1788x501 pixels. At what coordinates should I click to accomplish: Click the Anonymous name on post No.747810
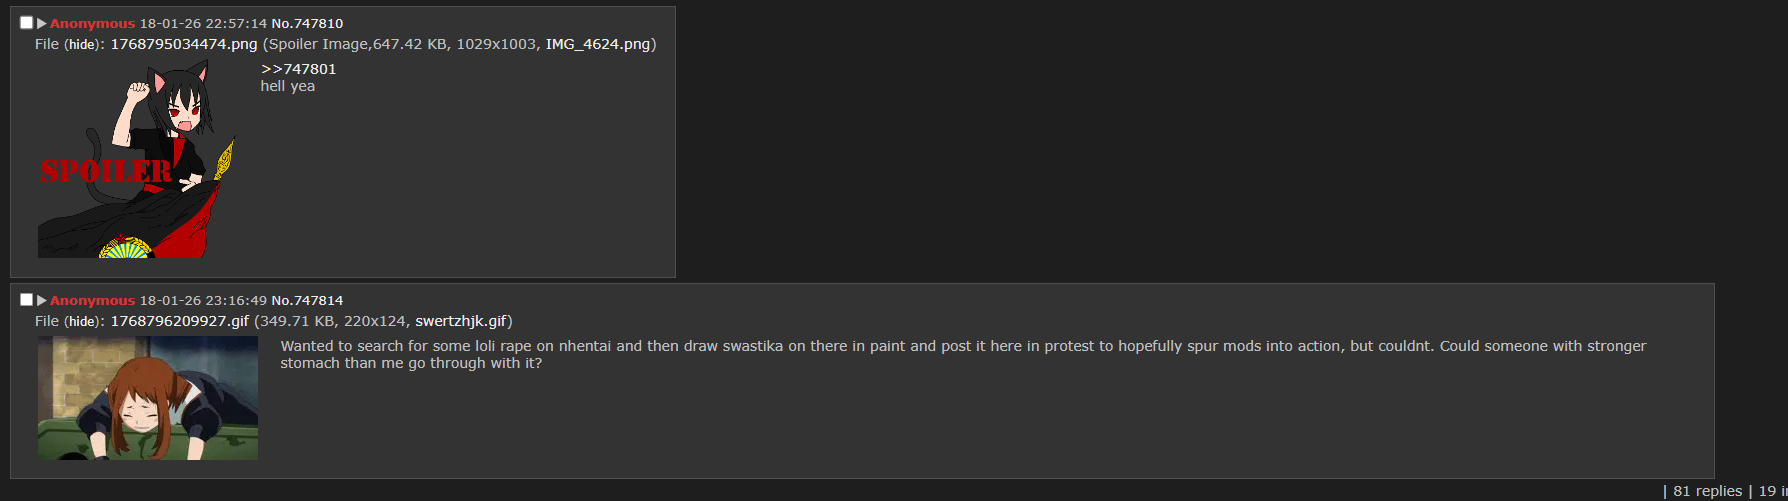point(92,23)
